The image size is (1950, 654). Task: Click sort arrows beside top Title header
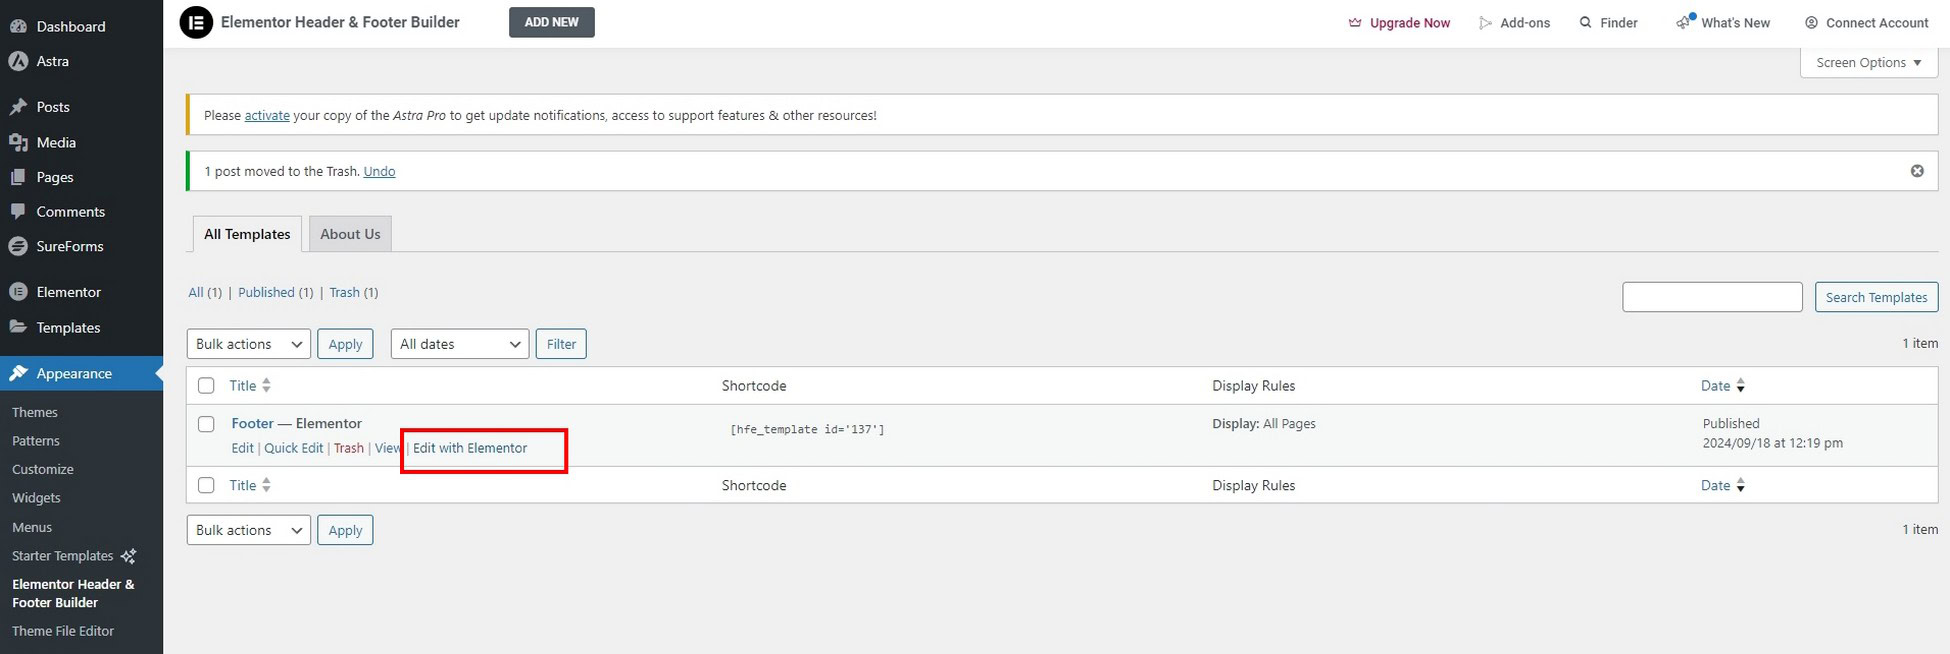click(x=266, y=385)
